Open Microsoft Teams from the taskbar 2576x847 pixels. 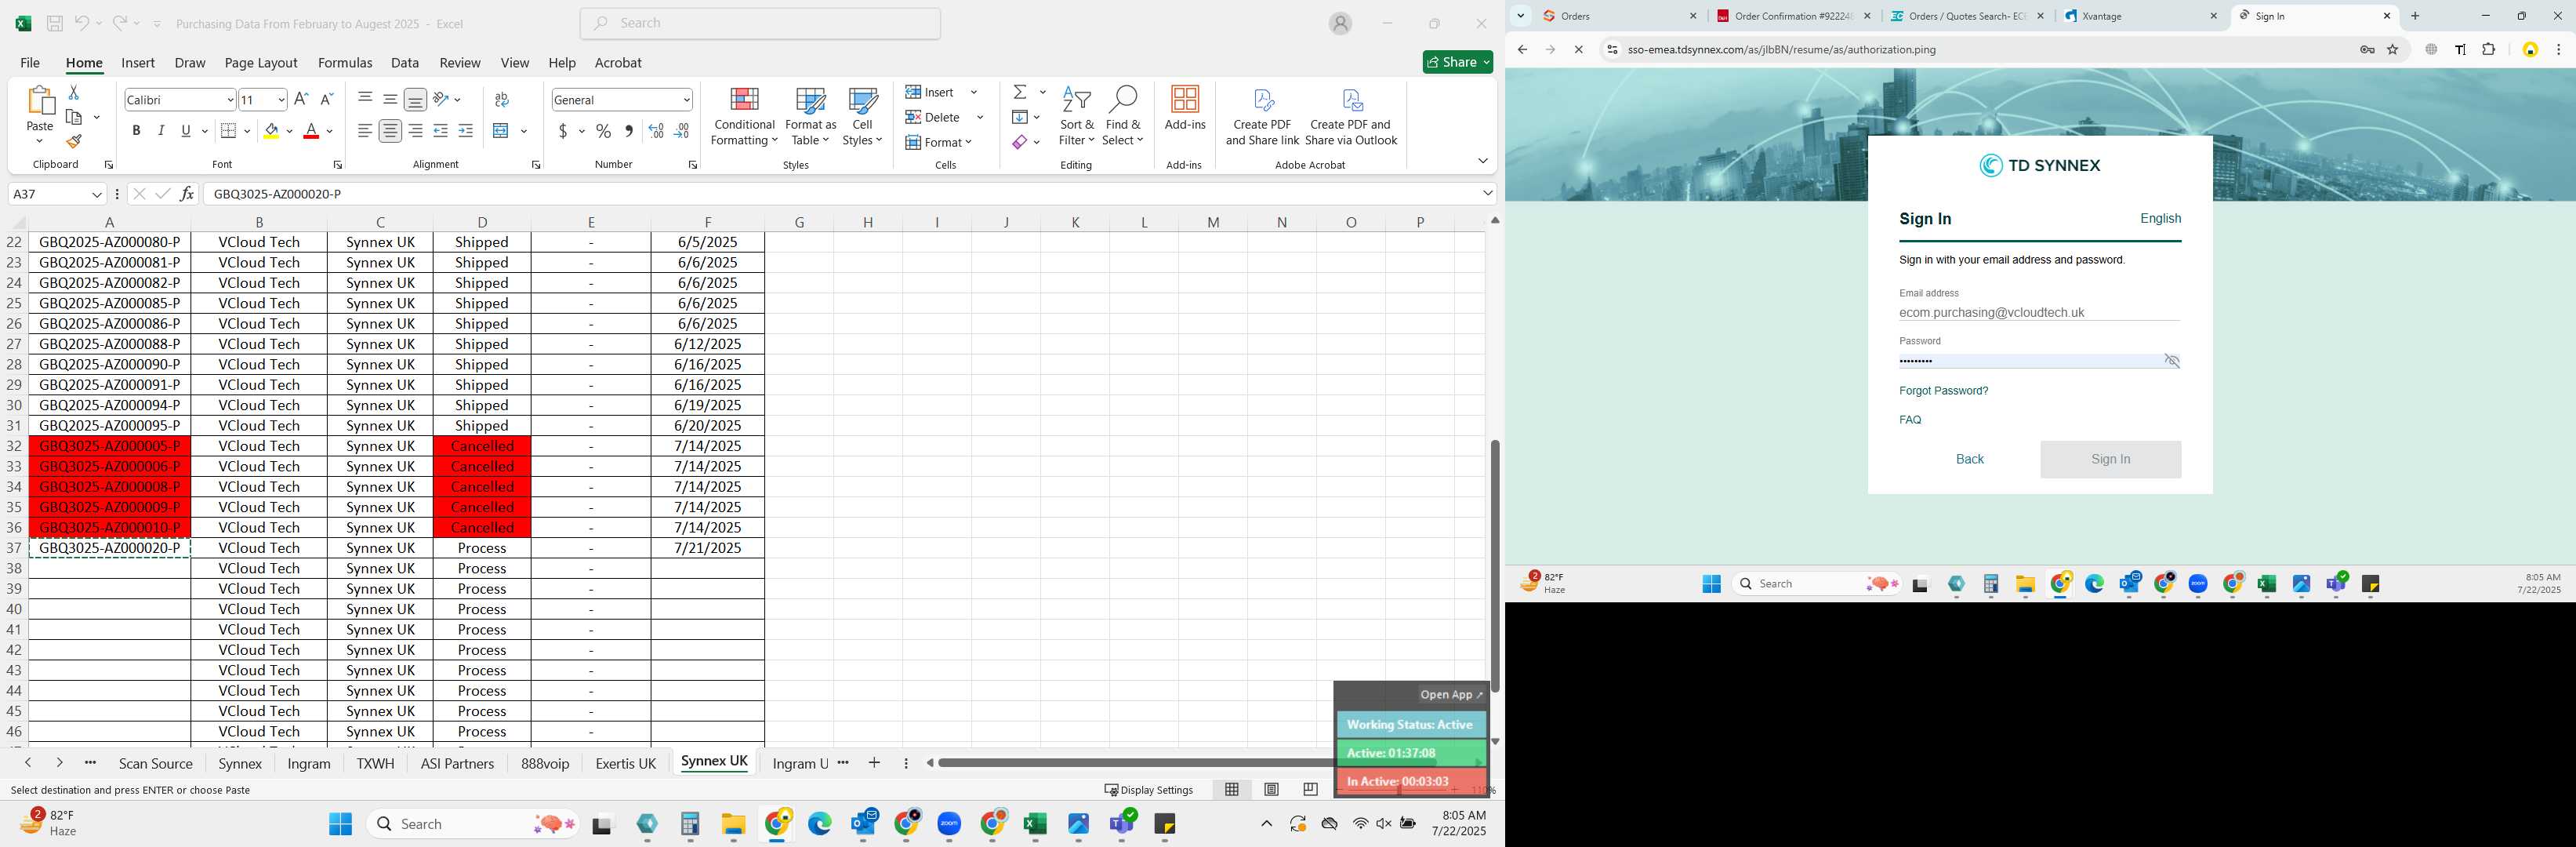pos(1122,824)
